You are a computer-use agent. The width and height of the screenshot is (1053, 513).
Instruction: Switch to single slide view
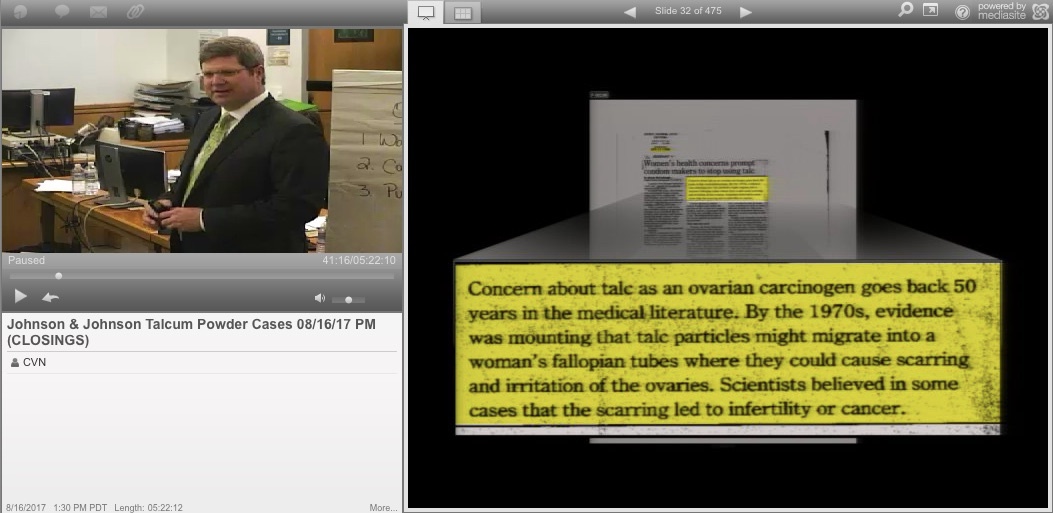pos(426,13)
